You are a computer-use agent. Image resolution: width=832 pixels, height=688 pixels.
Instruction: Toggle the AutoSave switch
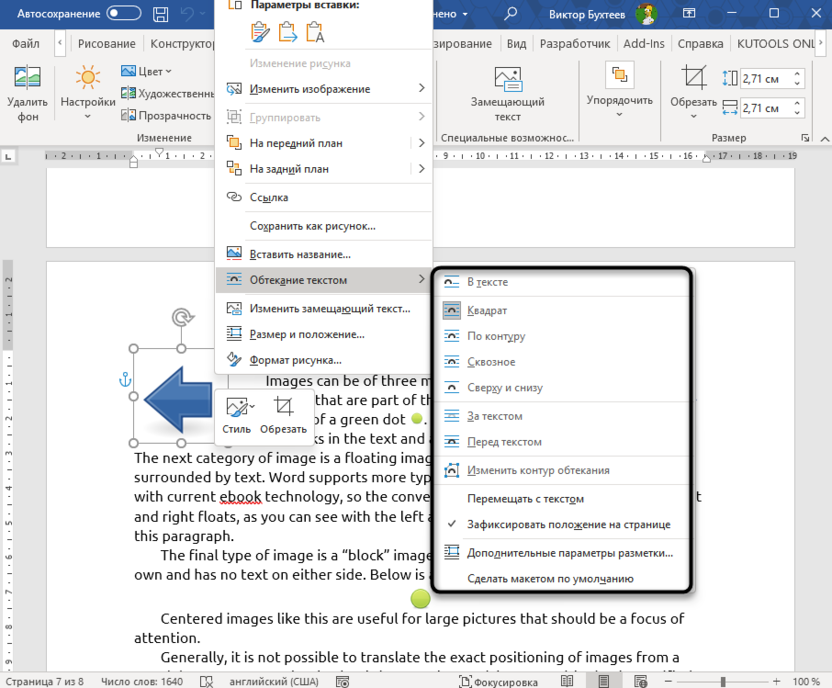124,13
